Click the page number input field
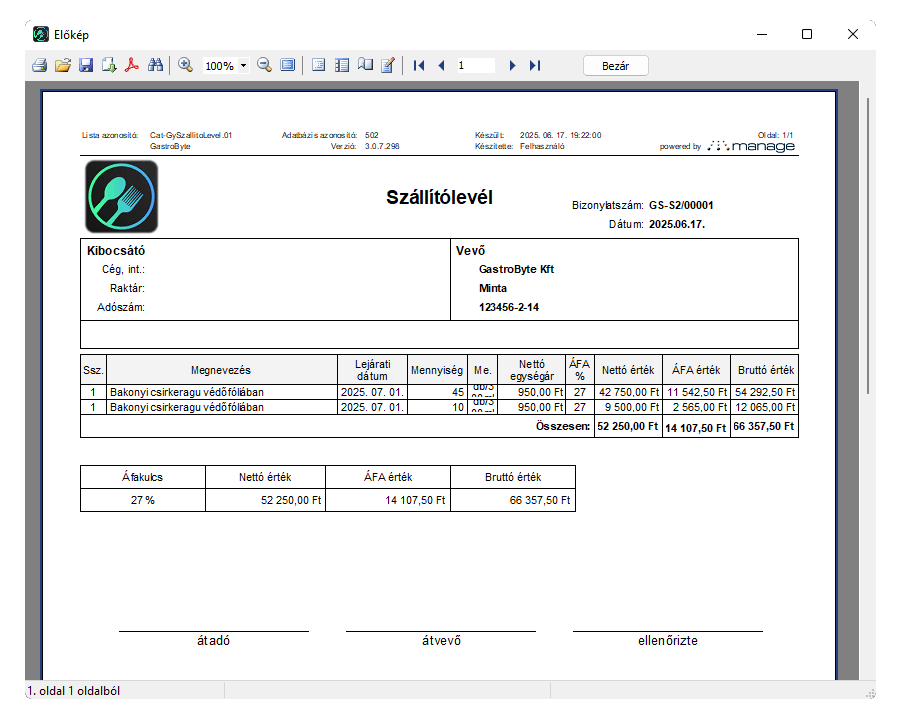The image size is (901, 719). [x=476, y=65]
